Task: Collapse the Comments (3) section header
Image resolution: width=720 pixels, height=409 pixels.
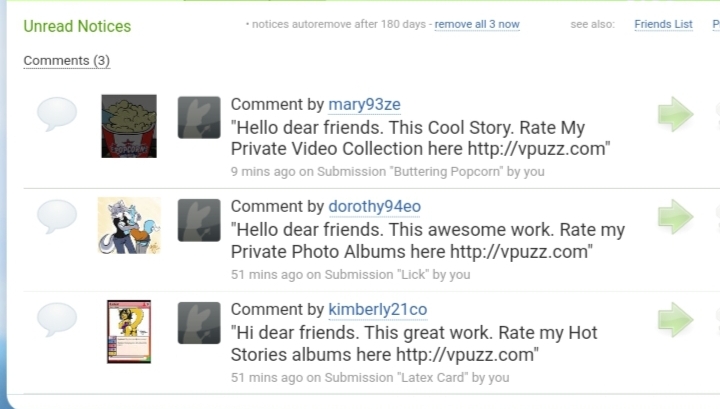Action: click(66, 61)
